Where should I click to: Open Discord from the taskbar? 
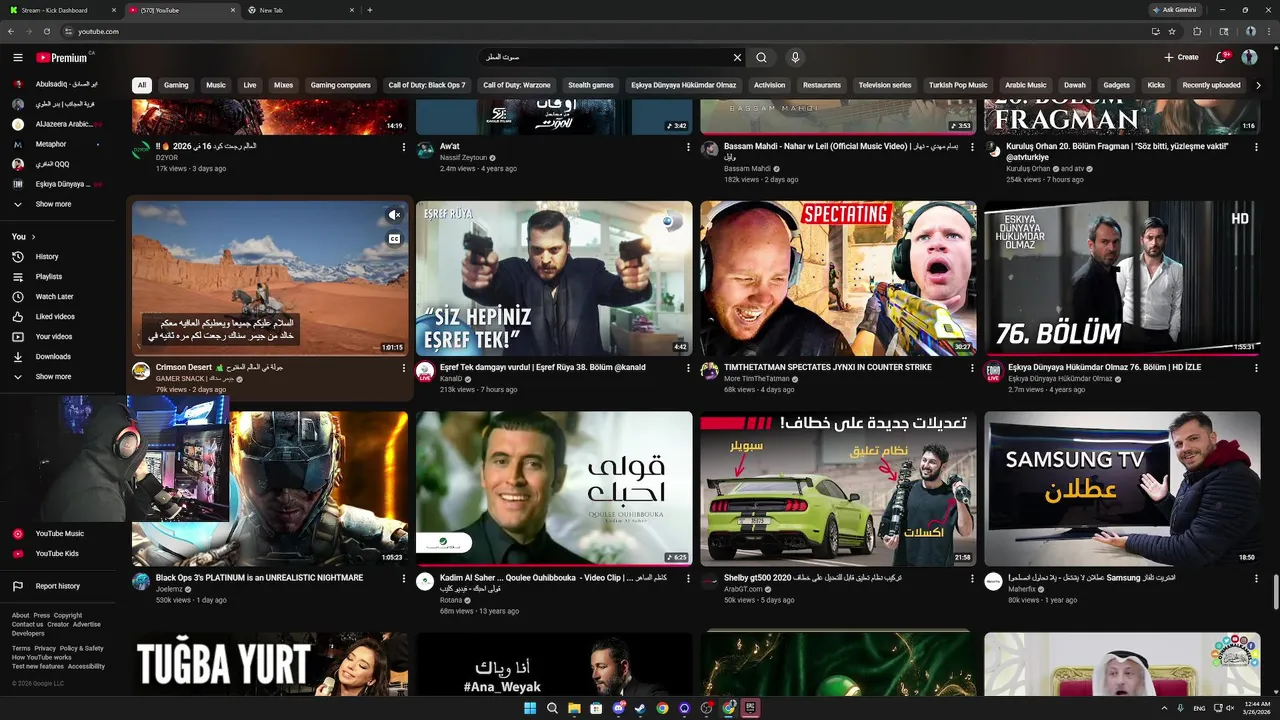[618, 708]
